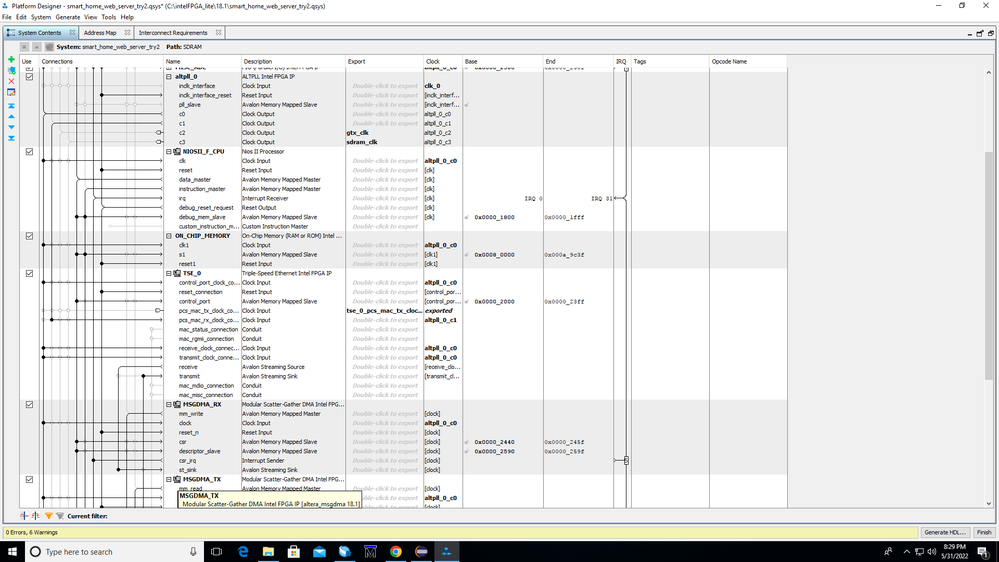999x562 pixels.
Task: Click the taskbar search box
Action: tap(115, 552)
